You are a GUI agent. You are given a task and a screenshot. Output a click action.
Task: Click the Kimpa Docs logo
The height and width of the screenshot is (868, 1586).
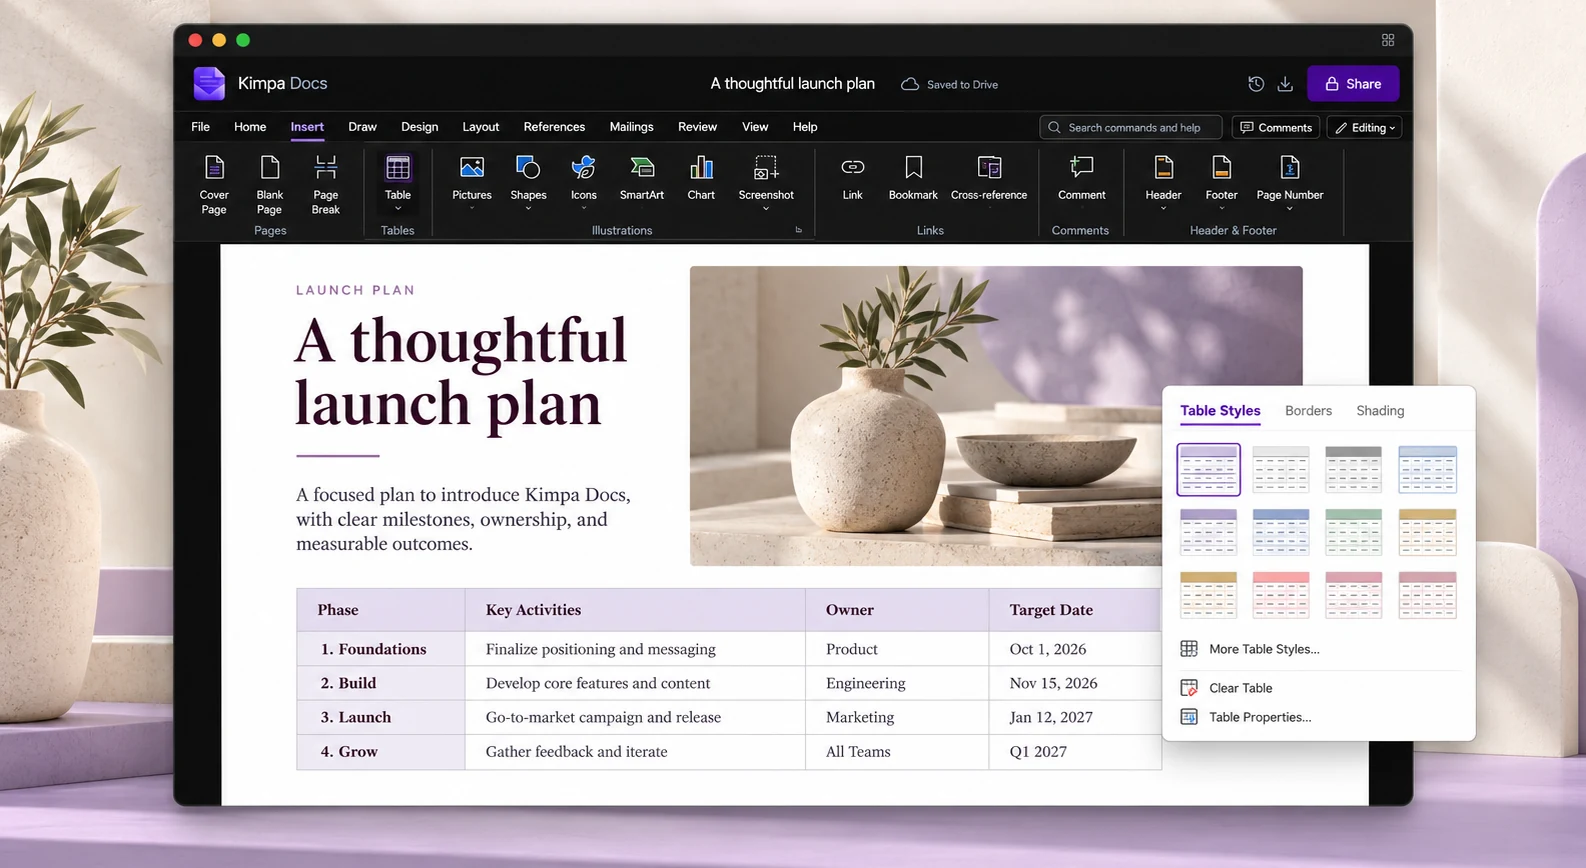pos(209,84)
